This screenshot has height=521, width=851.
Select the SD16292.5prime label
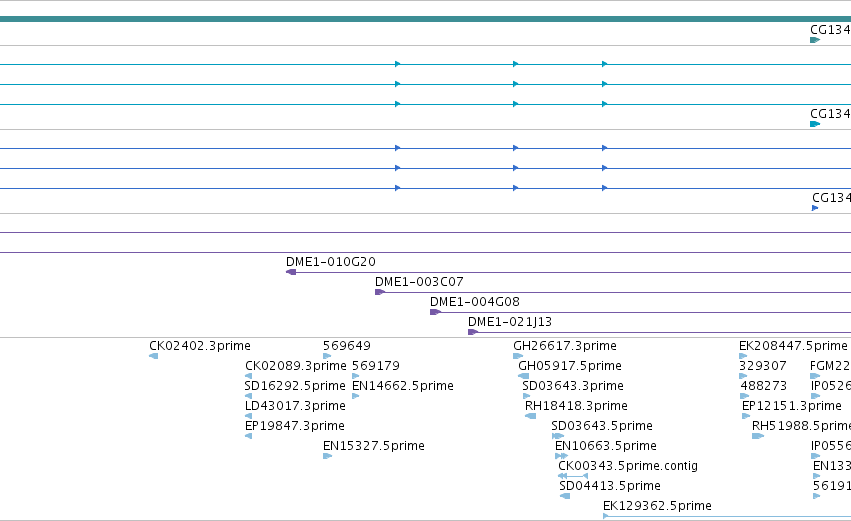click(x=295, y=386)
